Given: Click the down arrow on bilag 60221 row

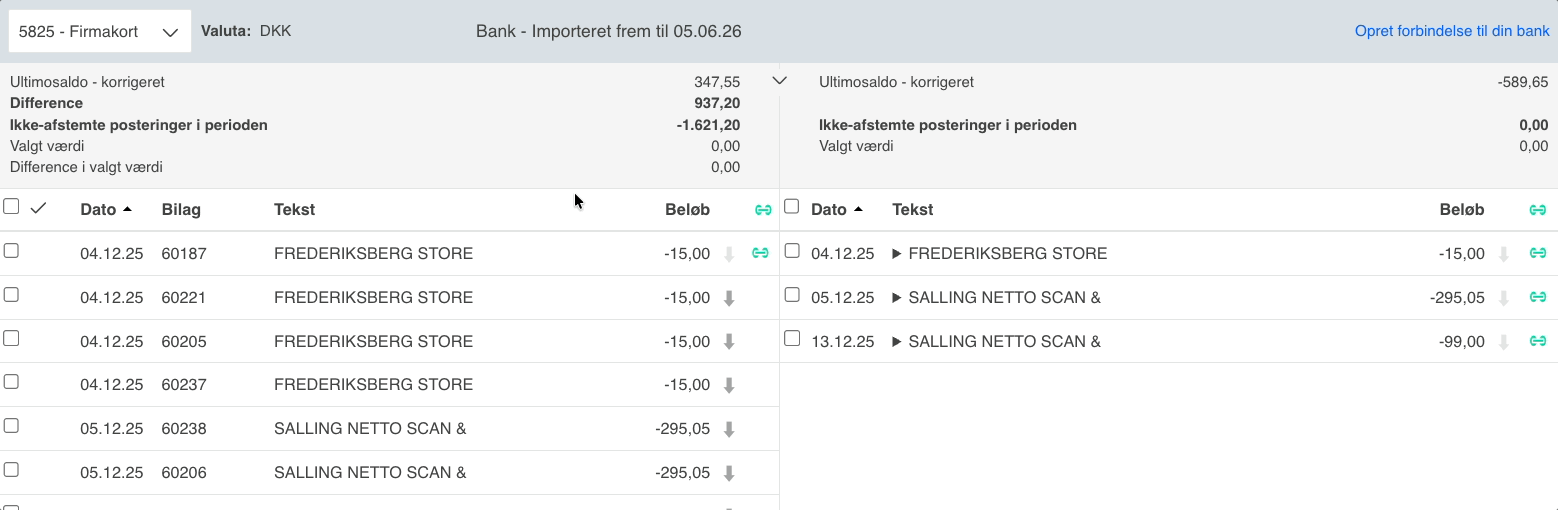Looking at the screenshot, I should 729,298.
